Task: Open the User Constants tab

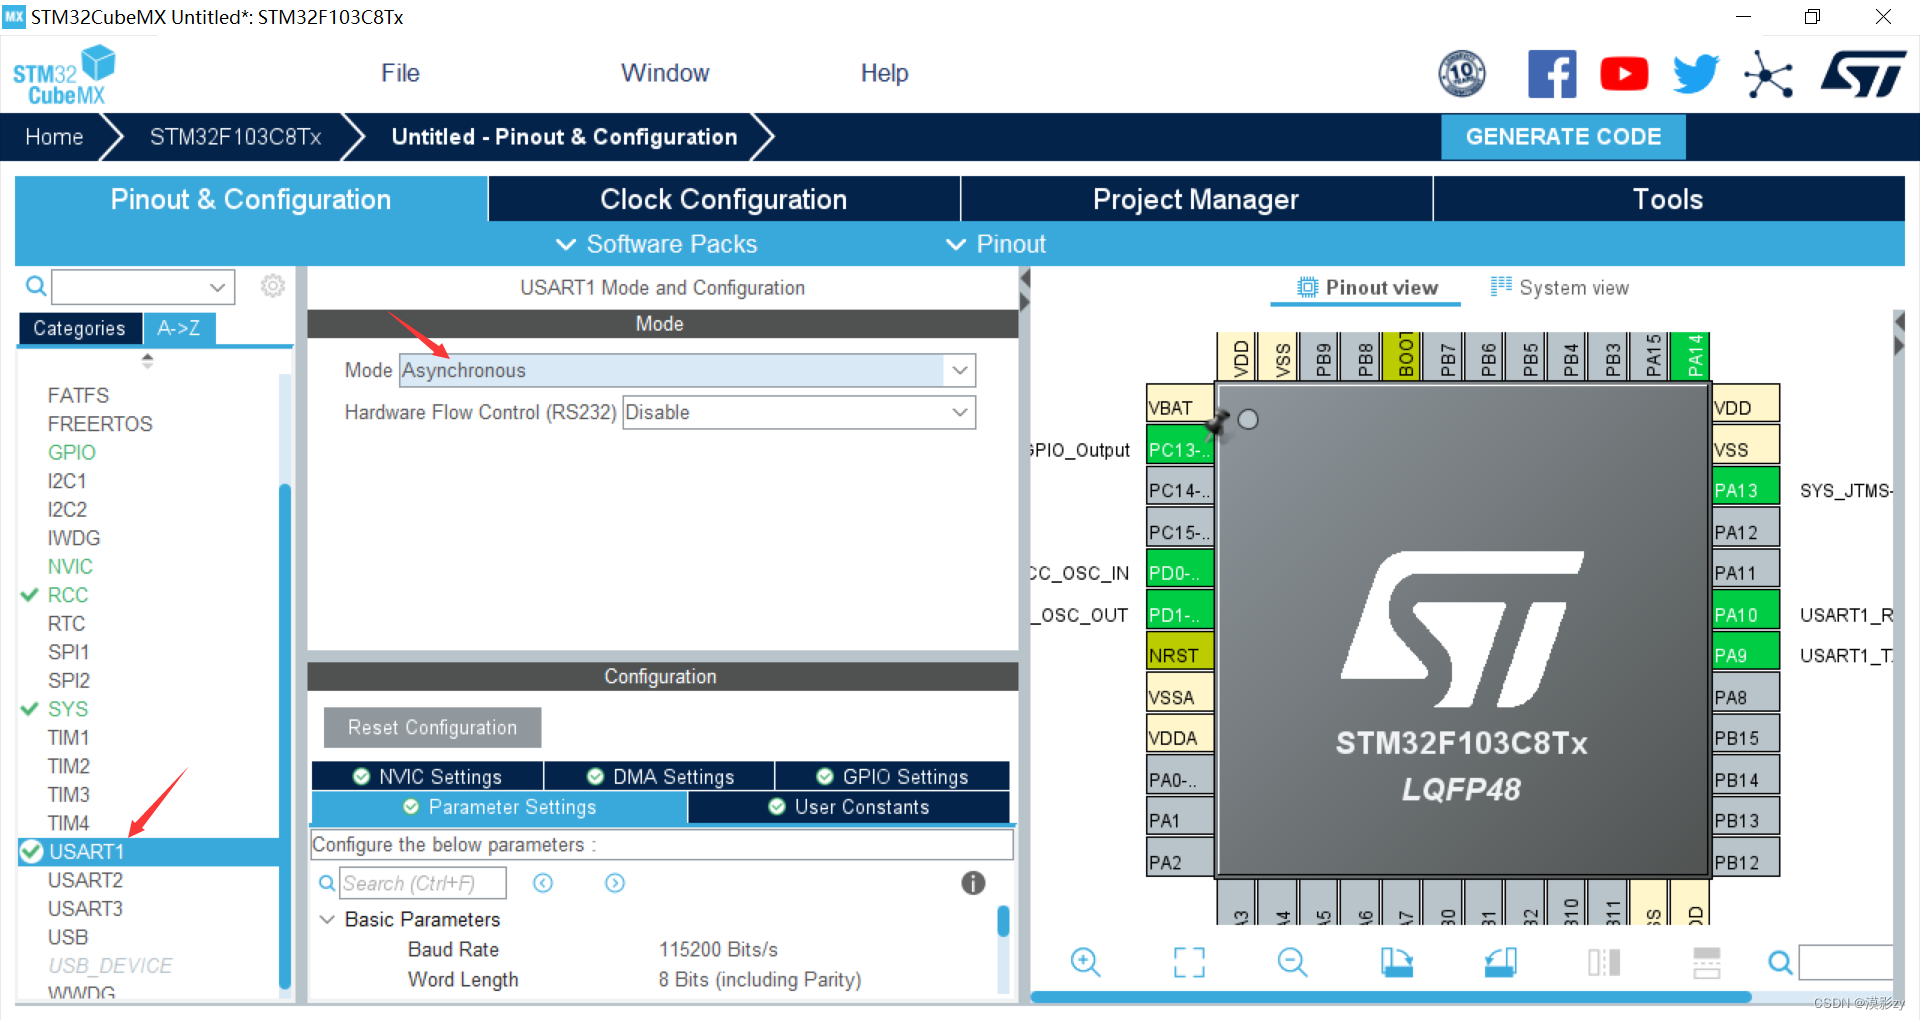Action: point(848,807)
